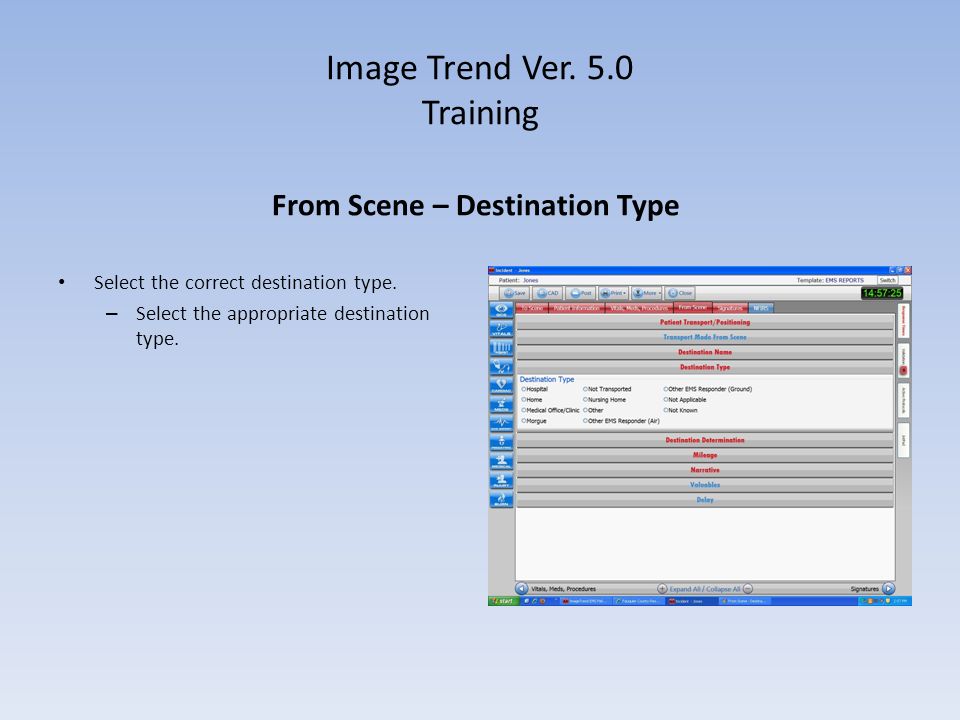Click the Switch template button
Image resolution: width=960 pixels, height=720 pixels.
click(888, 280)
